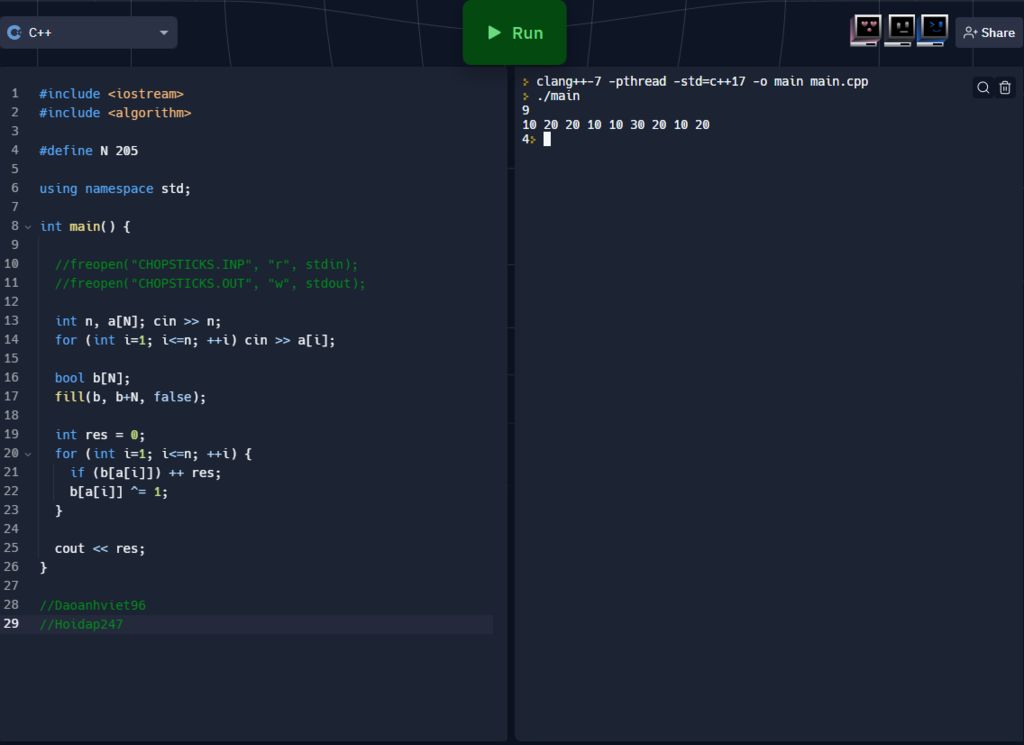Click the Share button
Viewport: 1024px width, 745px height.
[988, 33]
